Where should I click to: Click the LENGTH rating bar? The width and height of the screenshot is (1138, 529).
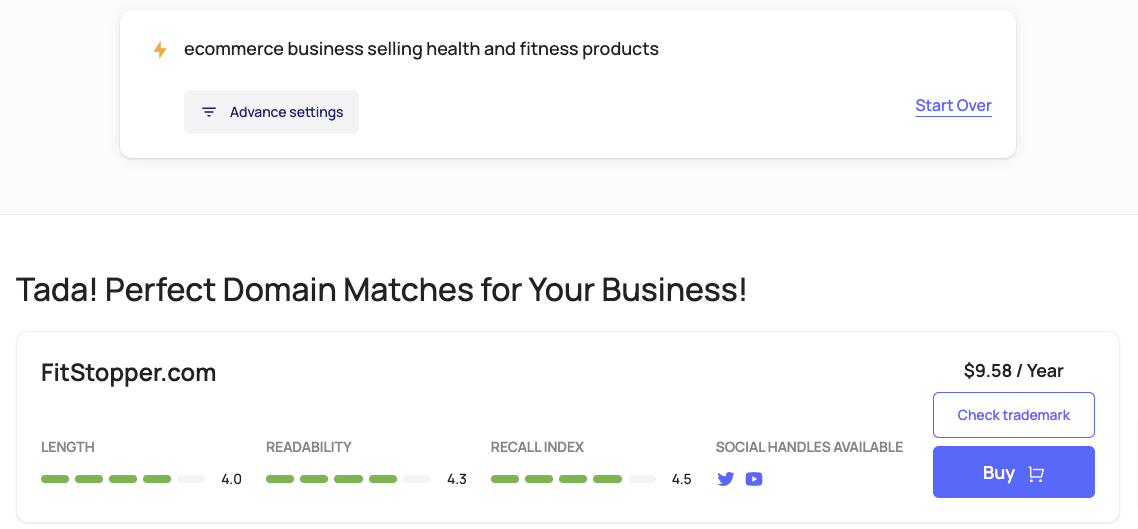tap(122, 479)
